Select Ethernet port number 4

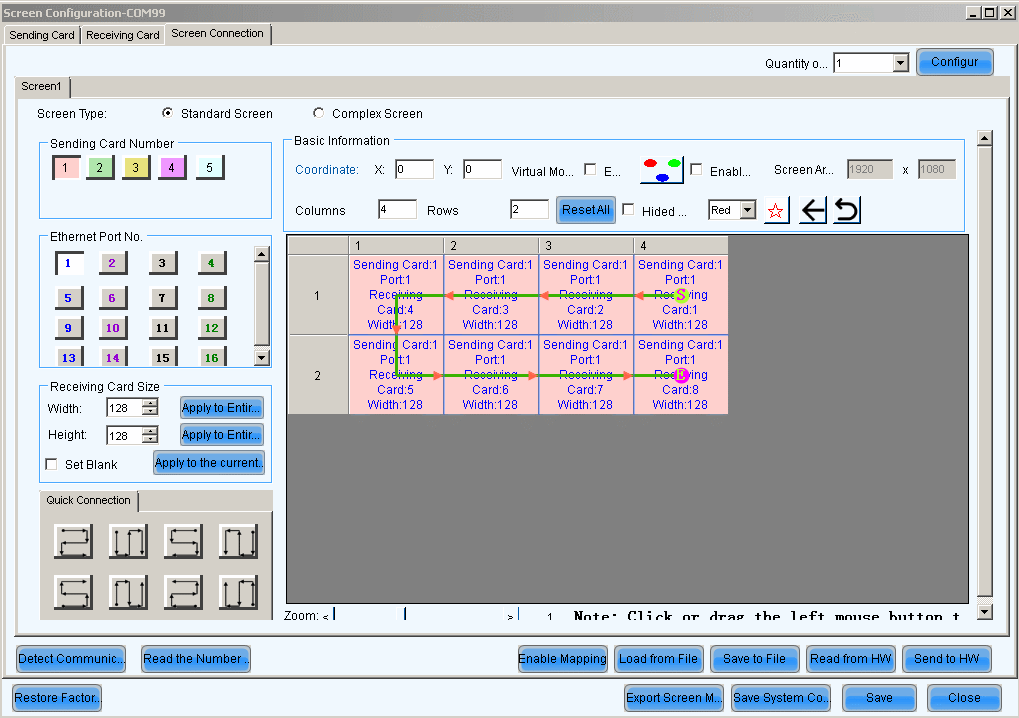tap(211, 264)
